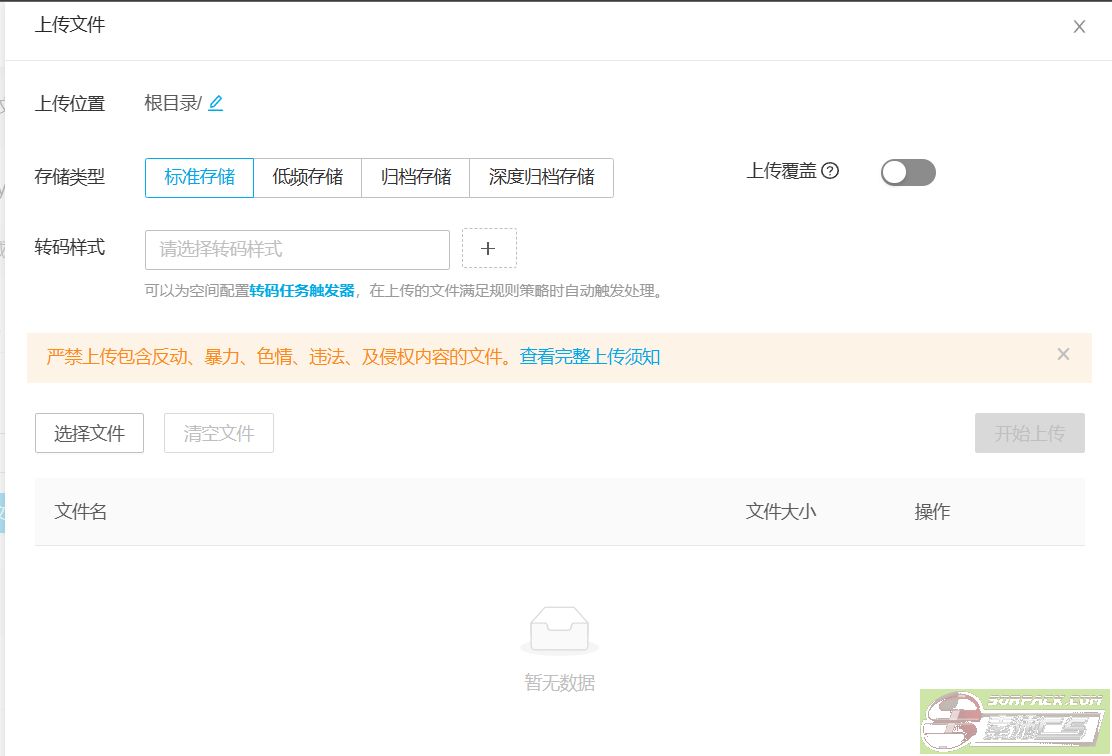
Task: Close the 上传文件 upload dialog
Action: coord(1079,27)
